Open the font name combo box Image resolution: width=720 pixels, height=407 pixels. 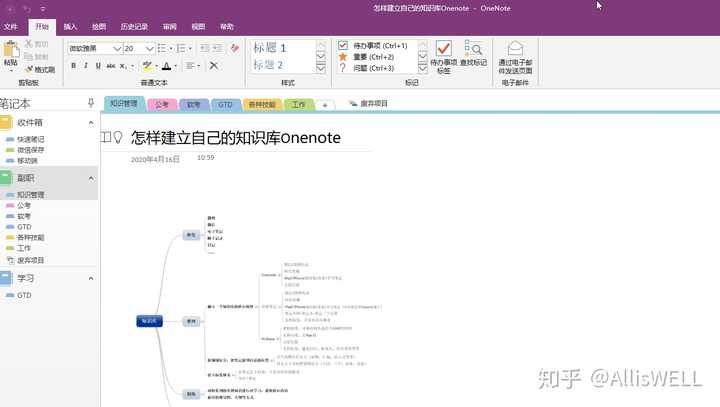click(x=95, y=48)
